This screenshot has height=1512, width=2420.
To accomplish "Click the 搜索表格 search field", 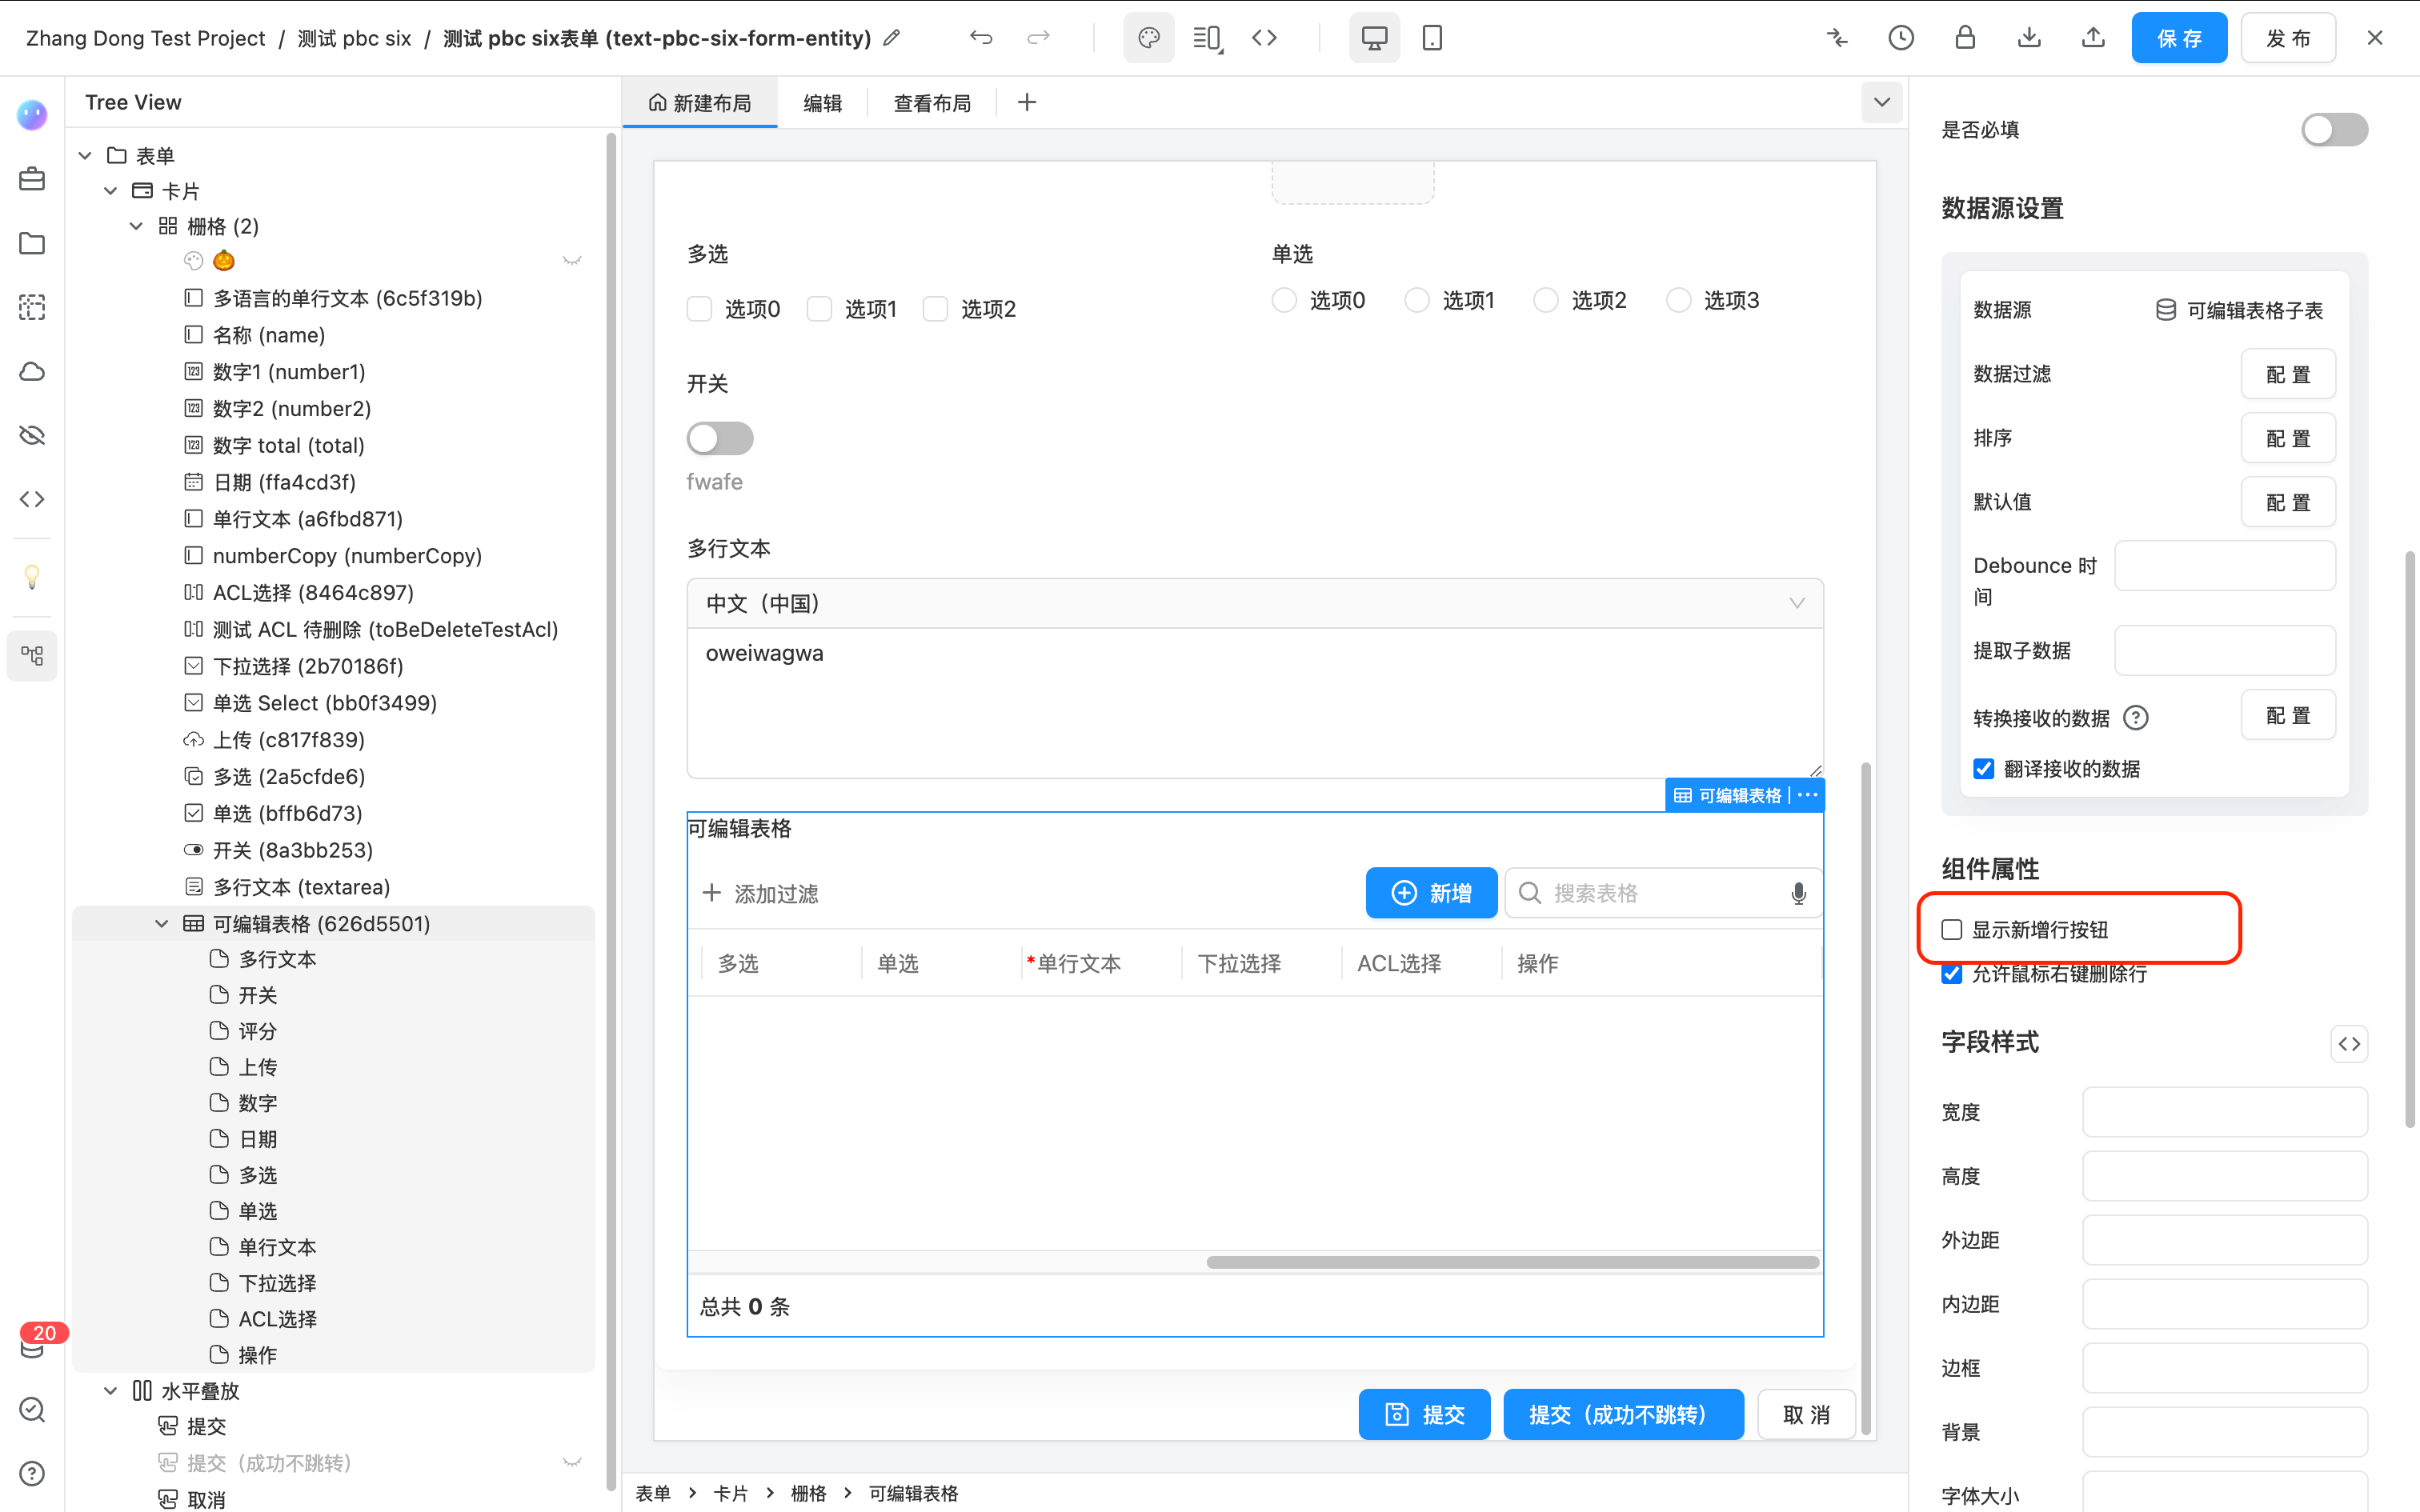I will 1662,893.
